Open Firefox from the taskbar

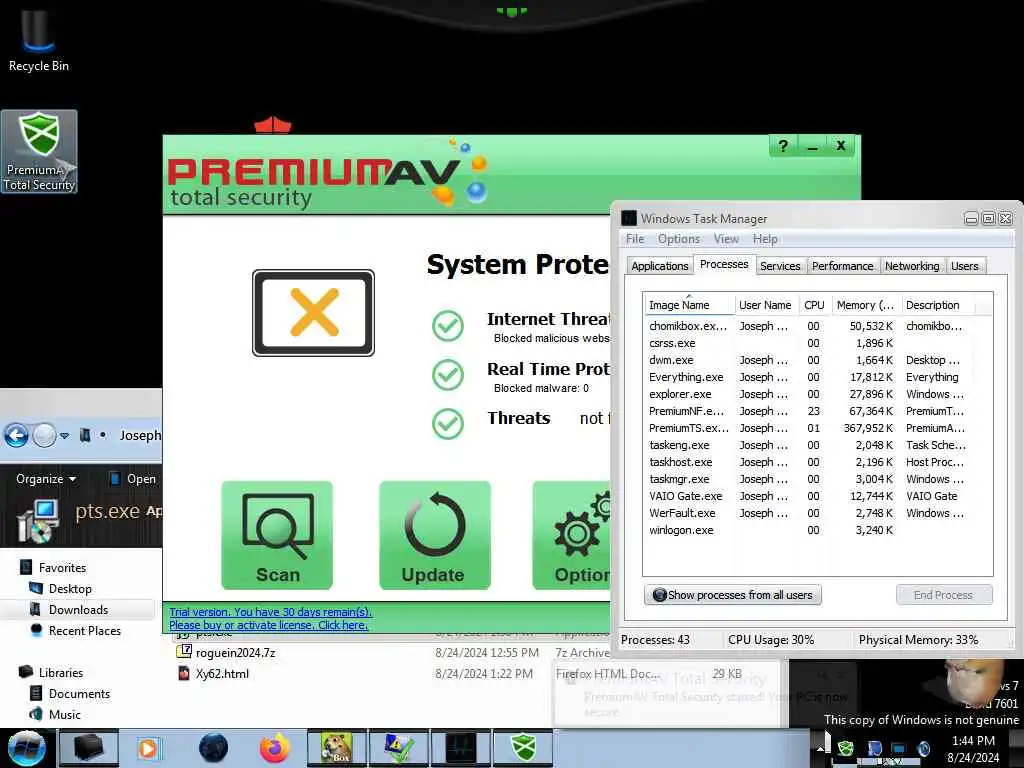point(274,748)
